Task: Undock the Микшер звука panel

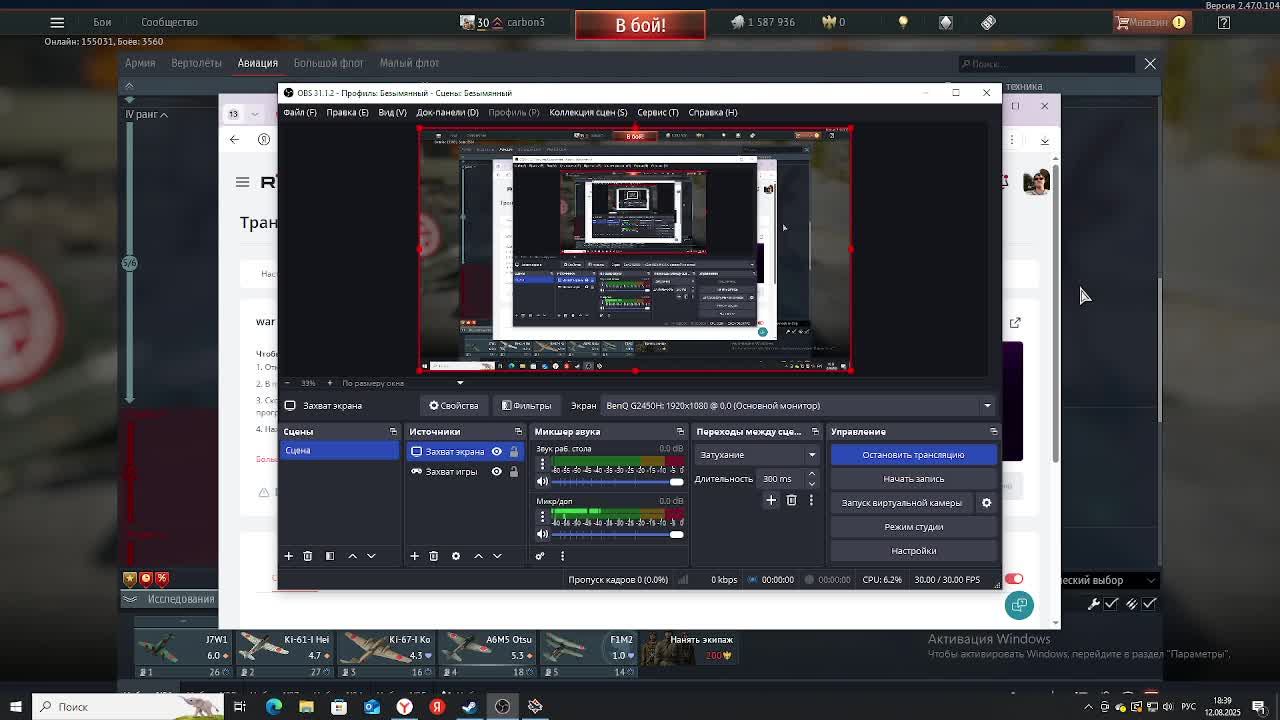Action: tap(680, 432)
